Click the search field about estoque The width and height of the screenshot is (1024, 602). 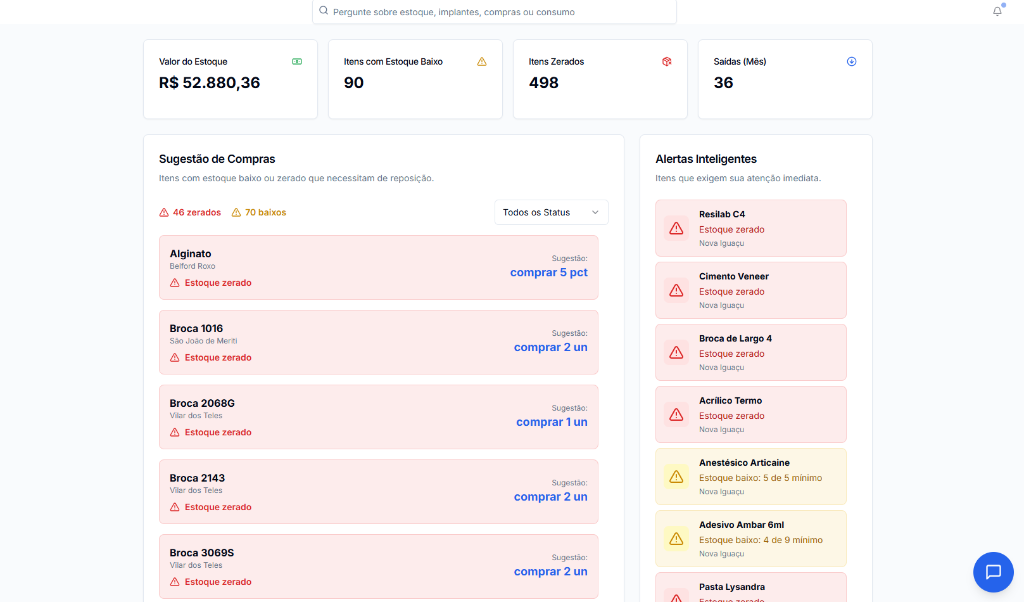494,12
